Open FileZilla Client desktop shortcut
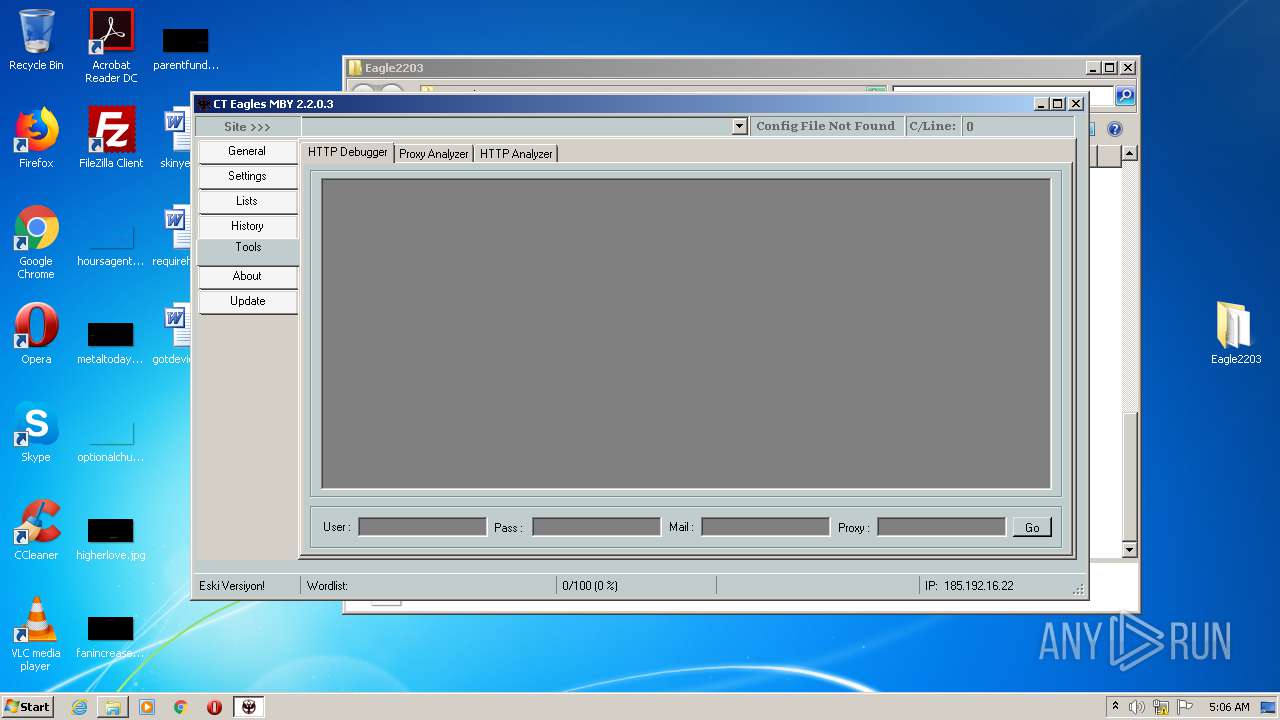1280x720 pixels. tap(111, 138)
